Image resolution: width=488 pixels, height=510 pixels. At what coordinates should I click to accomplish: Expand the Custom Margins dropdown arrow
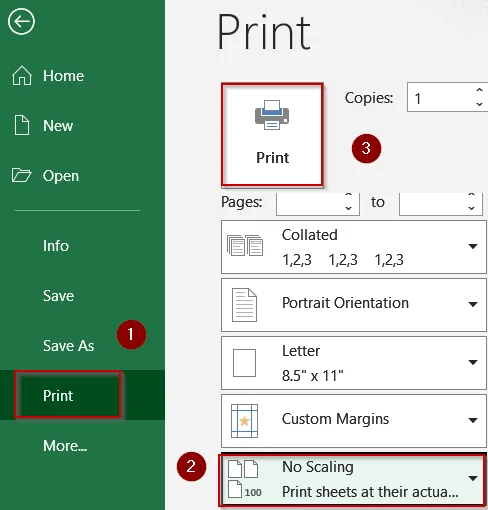click(x=473, y=420)
